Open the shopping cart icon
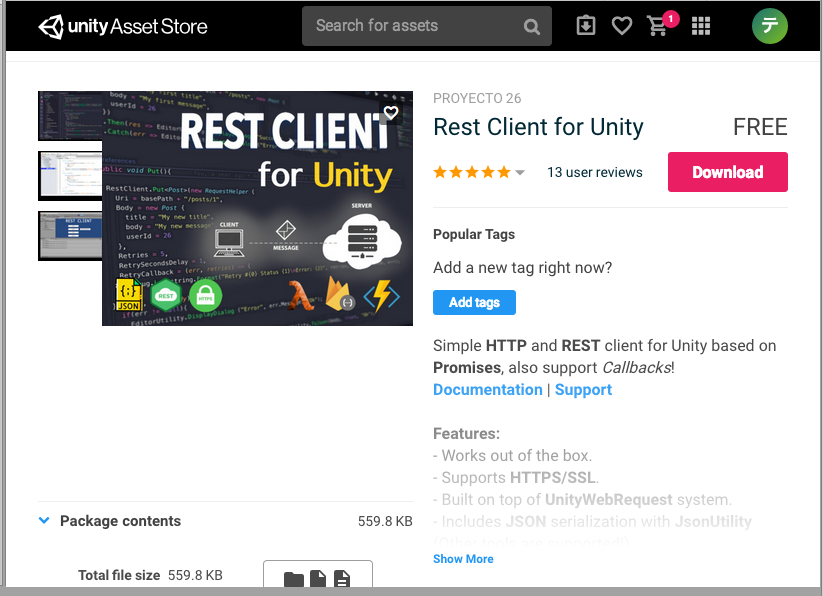The image size is (823, 596). pos(657,26)
